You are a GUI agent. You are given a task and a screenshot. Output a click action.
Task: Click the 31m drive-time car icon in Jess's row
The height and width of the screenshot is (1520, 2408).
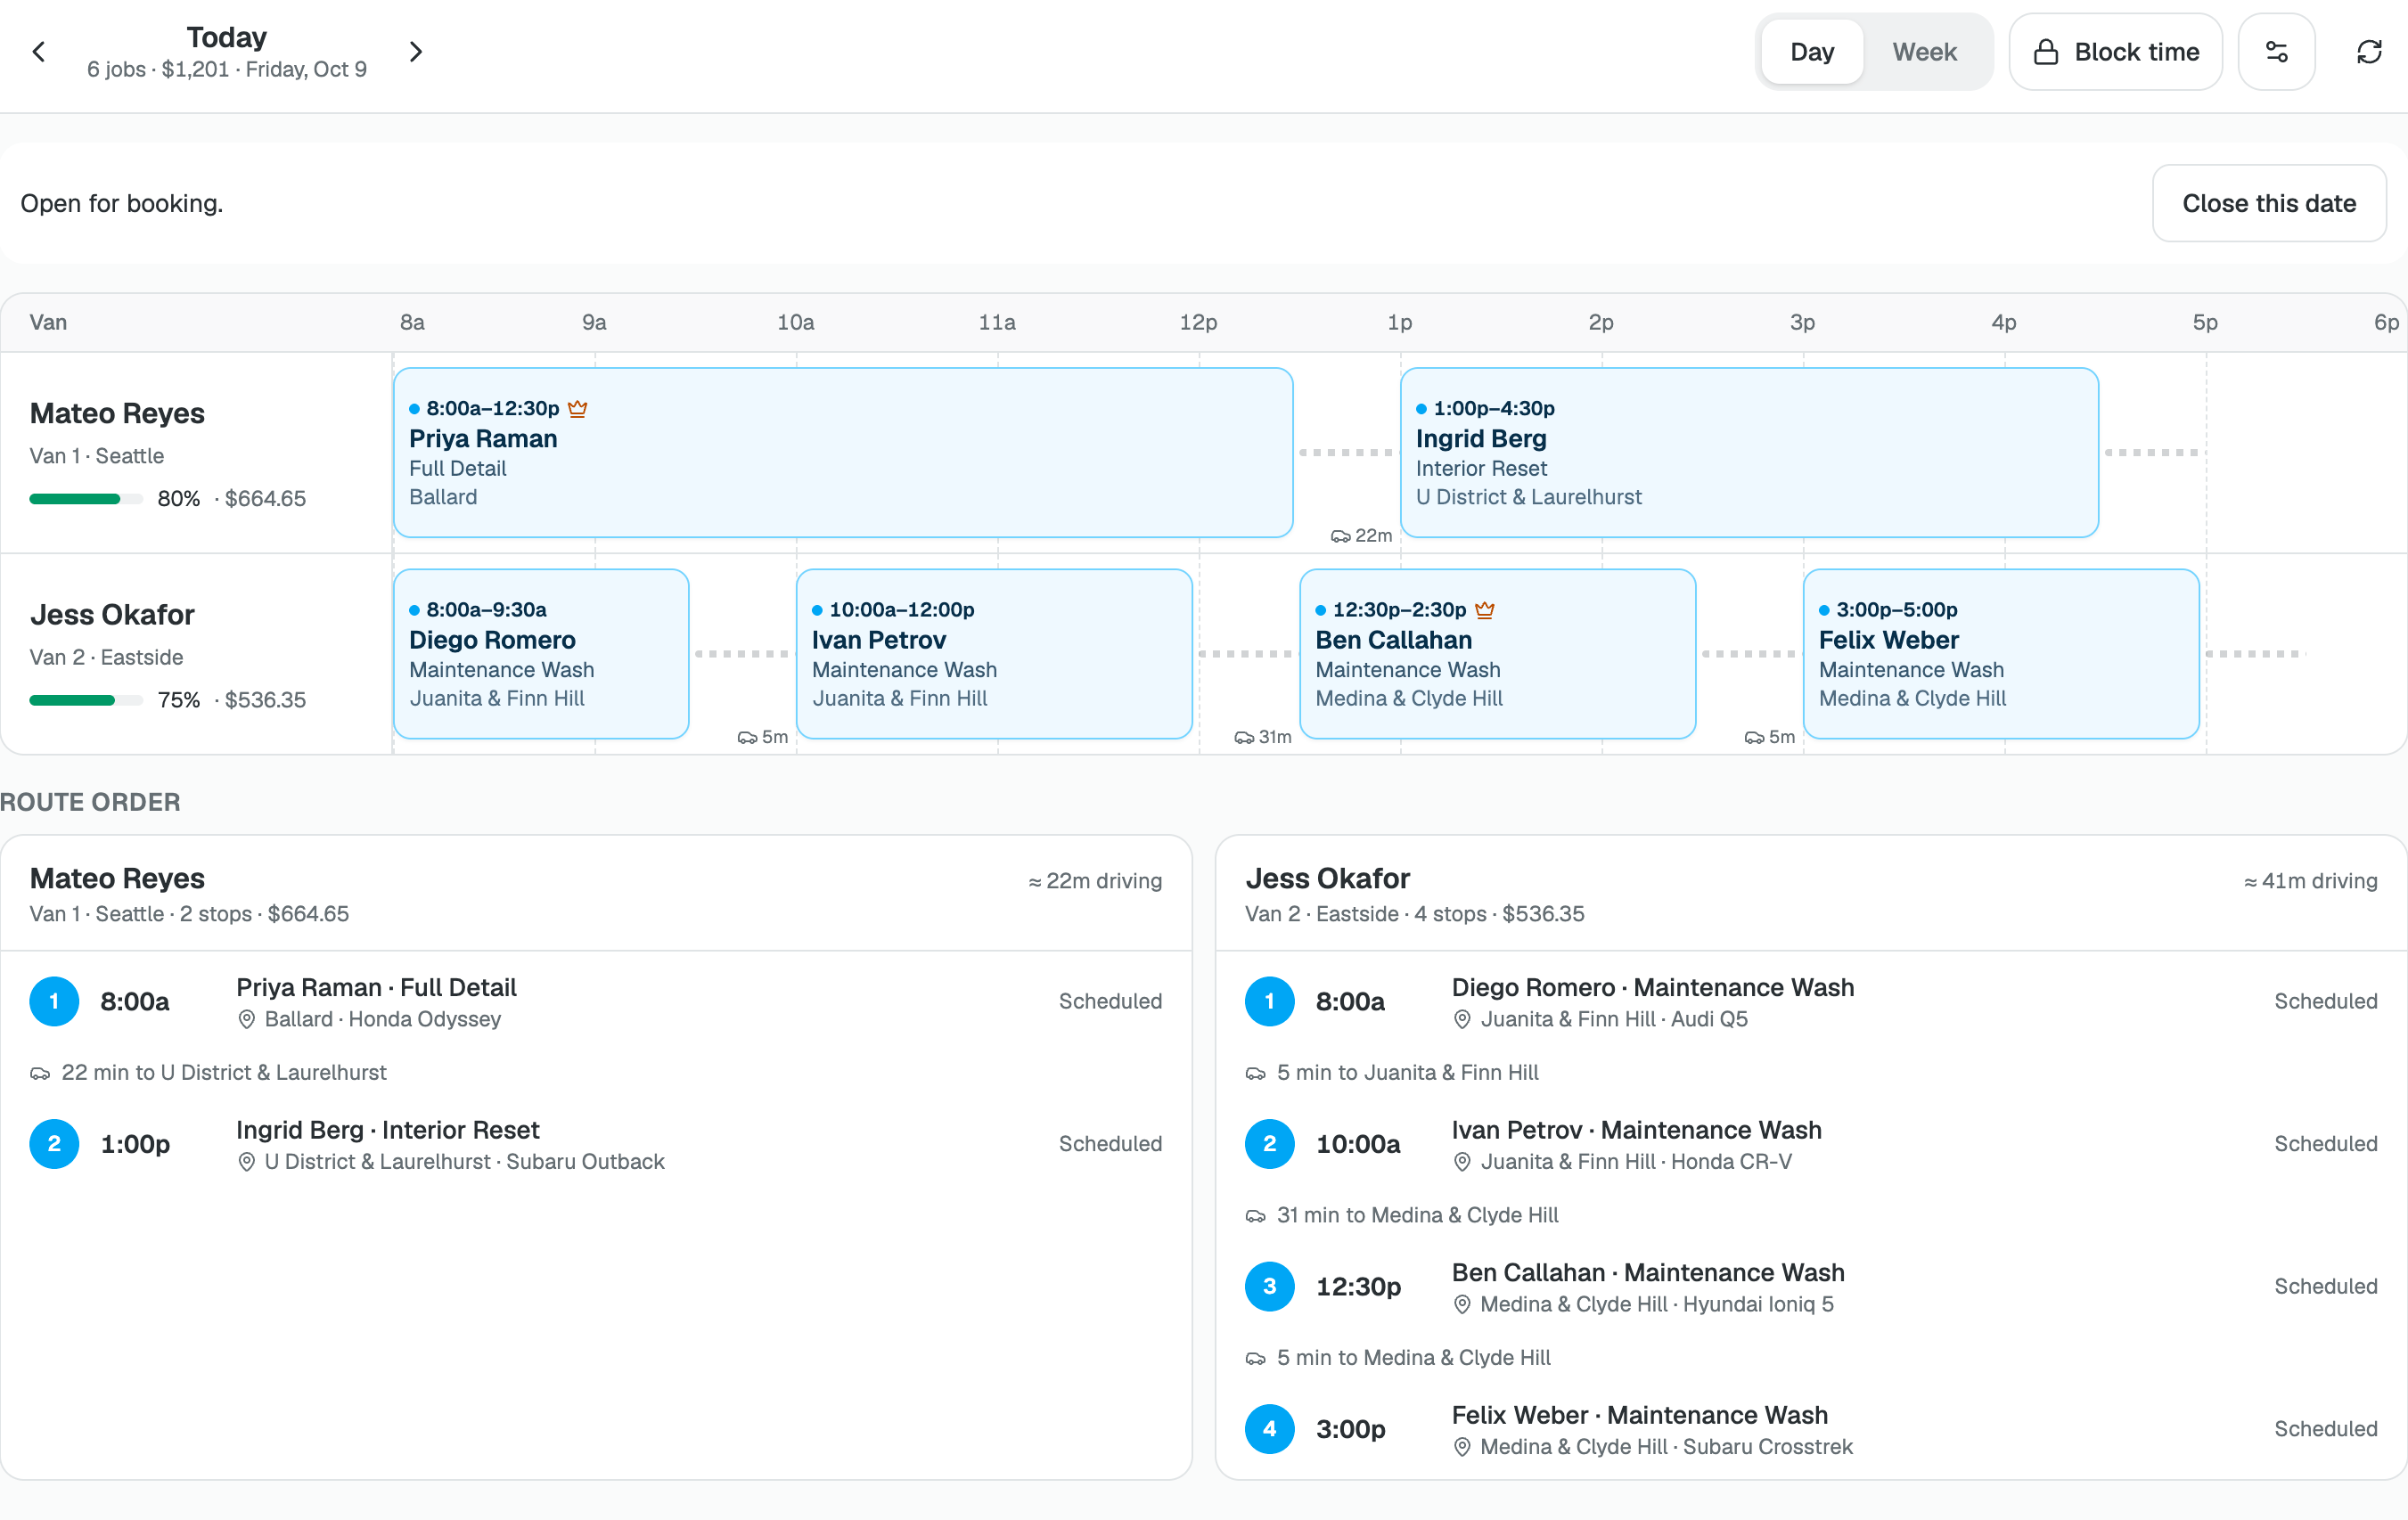[1244, 737]
